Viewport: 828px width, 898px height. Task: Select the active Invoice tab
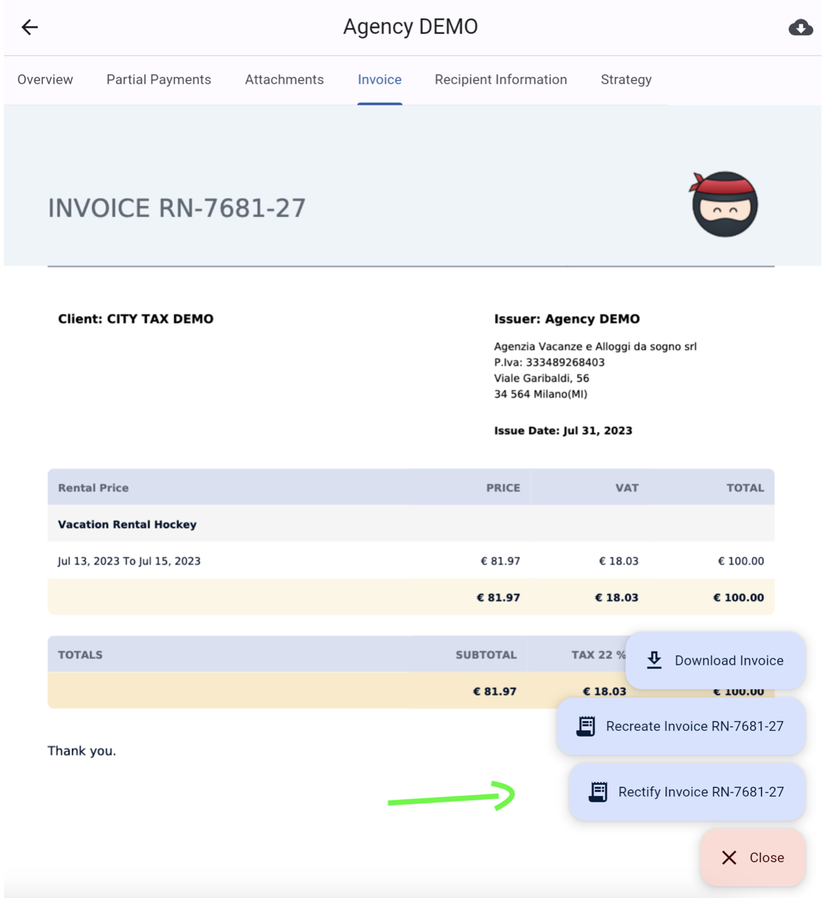coord(379,79)
